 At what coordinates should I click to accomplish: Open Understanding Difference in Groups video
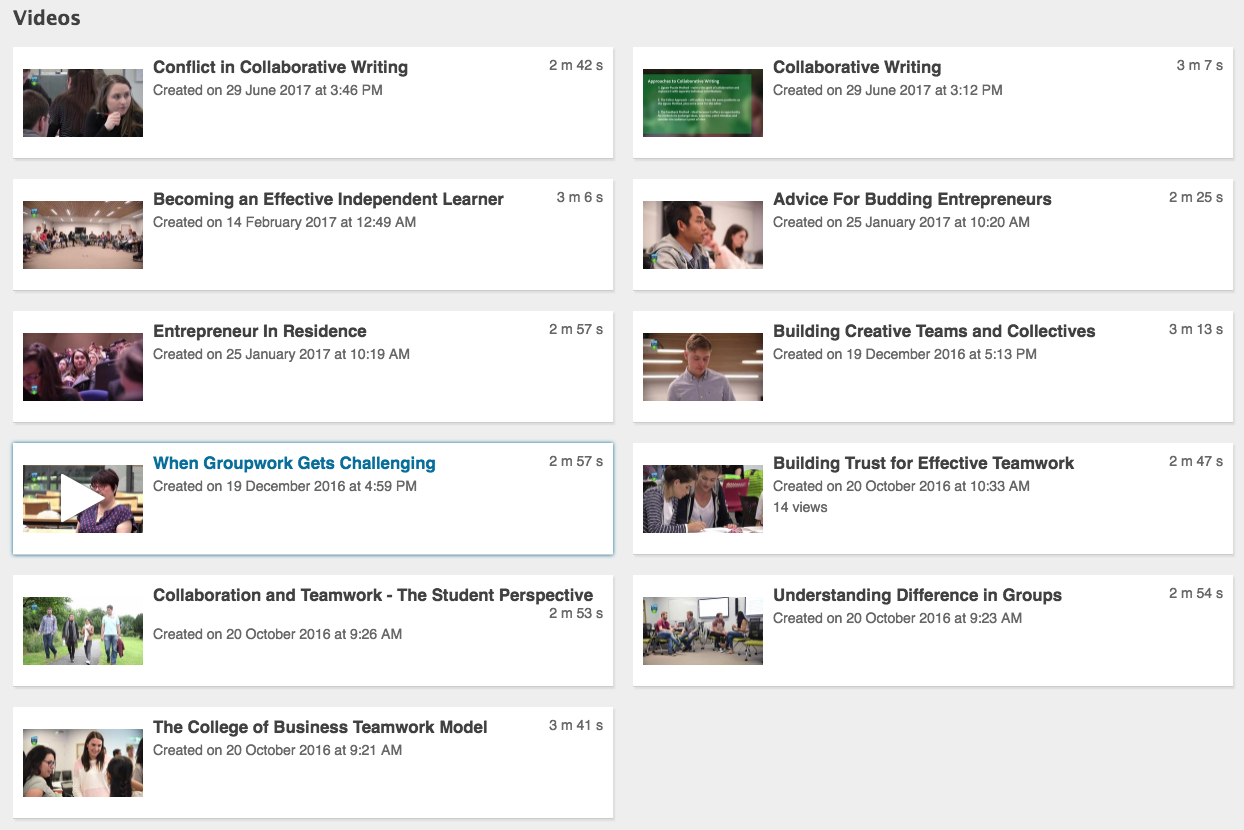pyautogui.click(x=917, y=595)
